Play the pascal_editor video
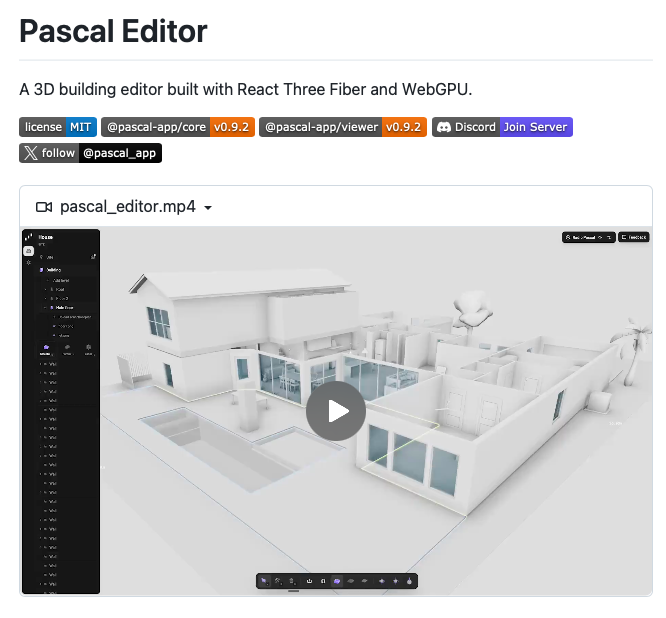Image resolution: width=666 pixels, height=618 pixels. [336, 411]
